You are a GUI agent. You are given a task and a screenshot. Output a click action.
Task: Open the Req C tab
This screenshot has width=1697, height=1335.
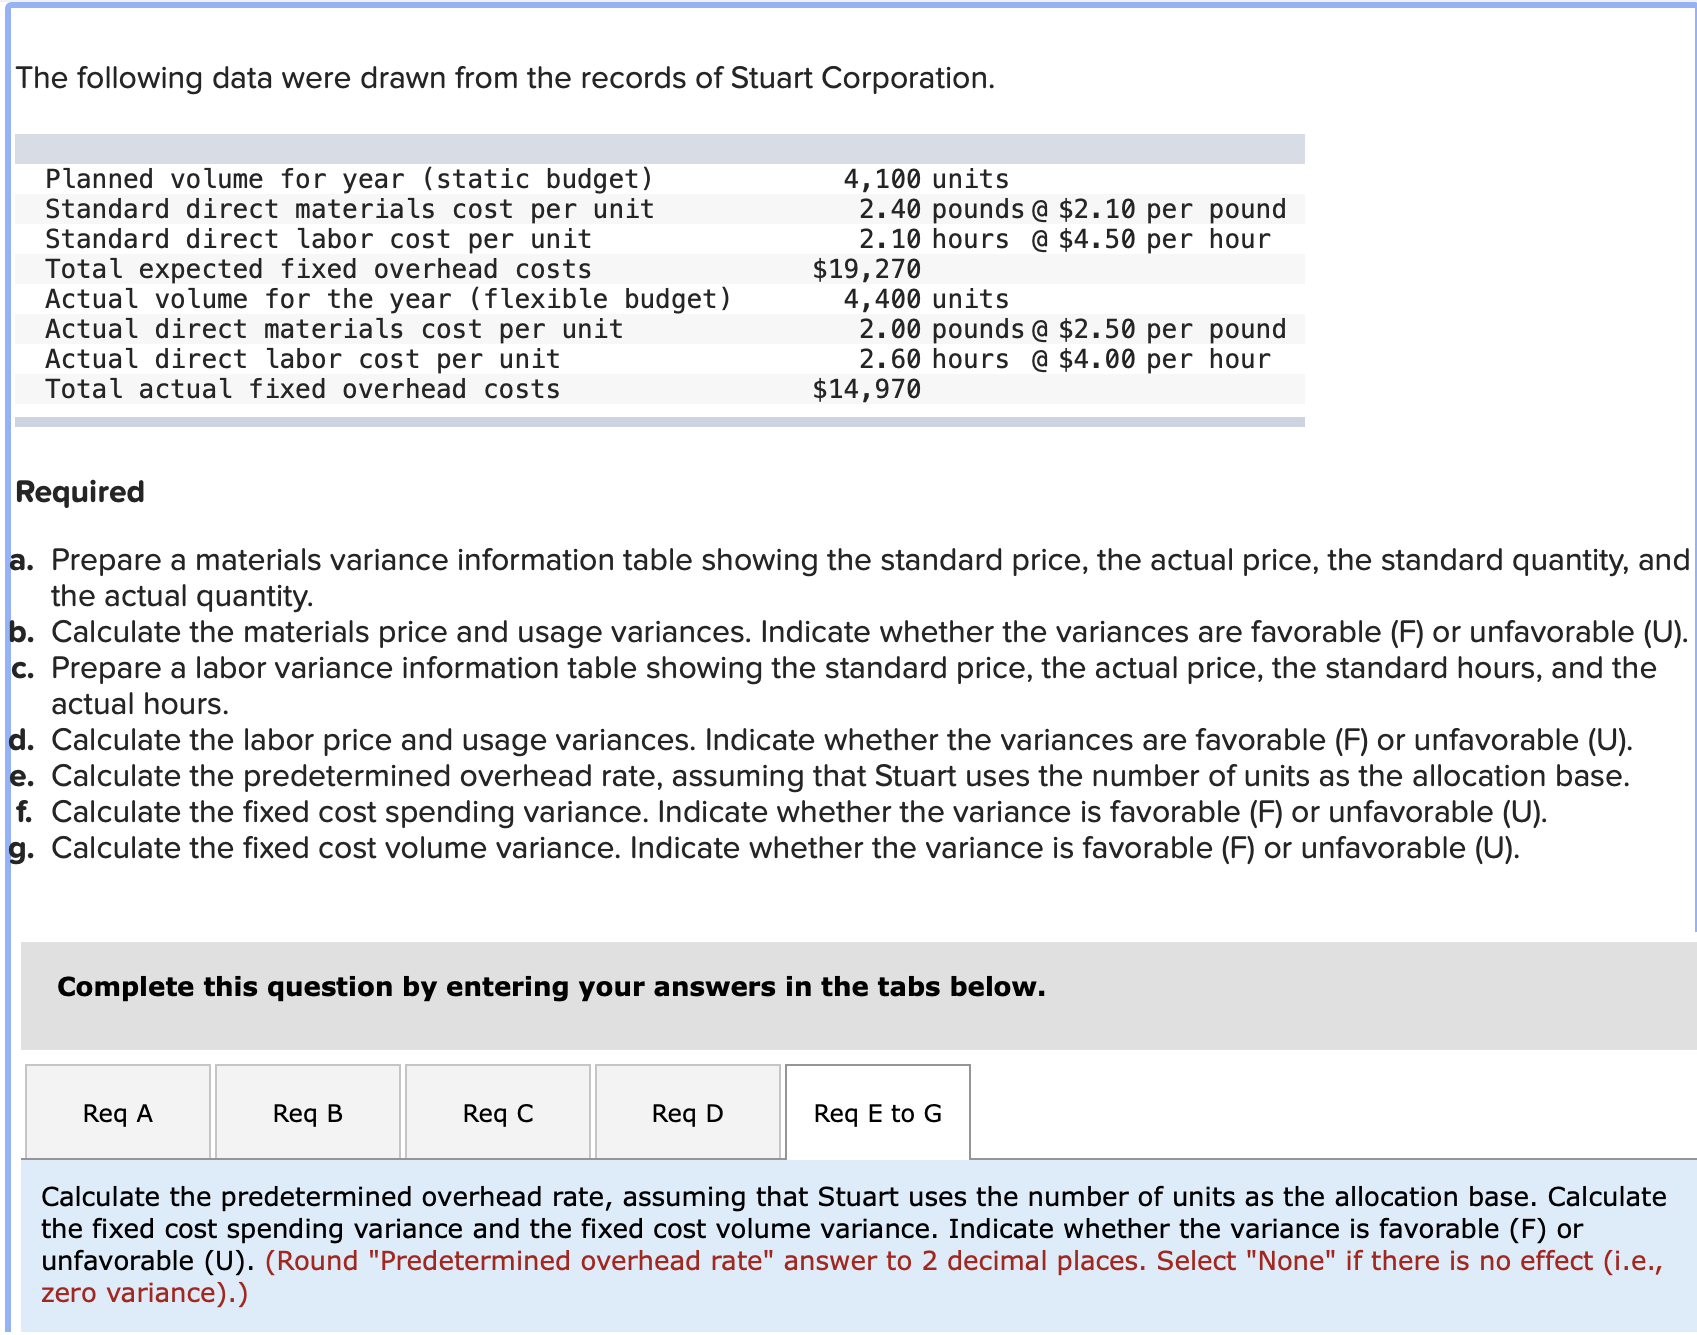tap(496, 1111)
